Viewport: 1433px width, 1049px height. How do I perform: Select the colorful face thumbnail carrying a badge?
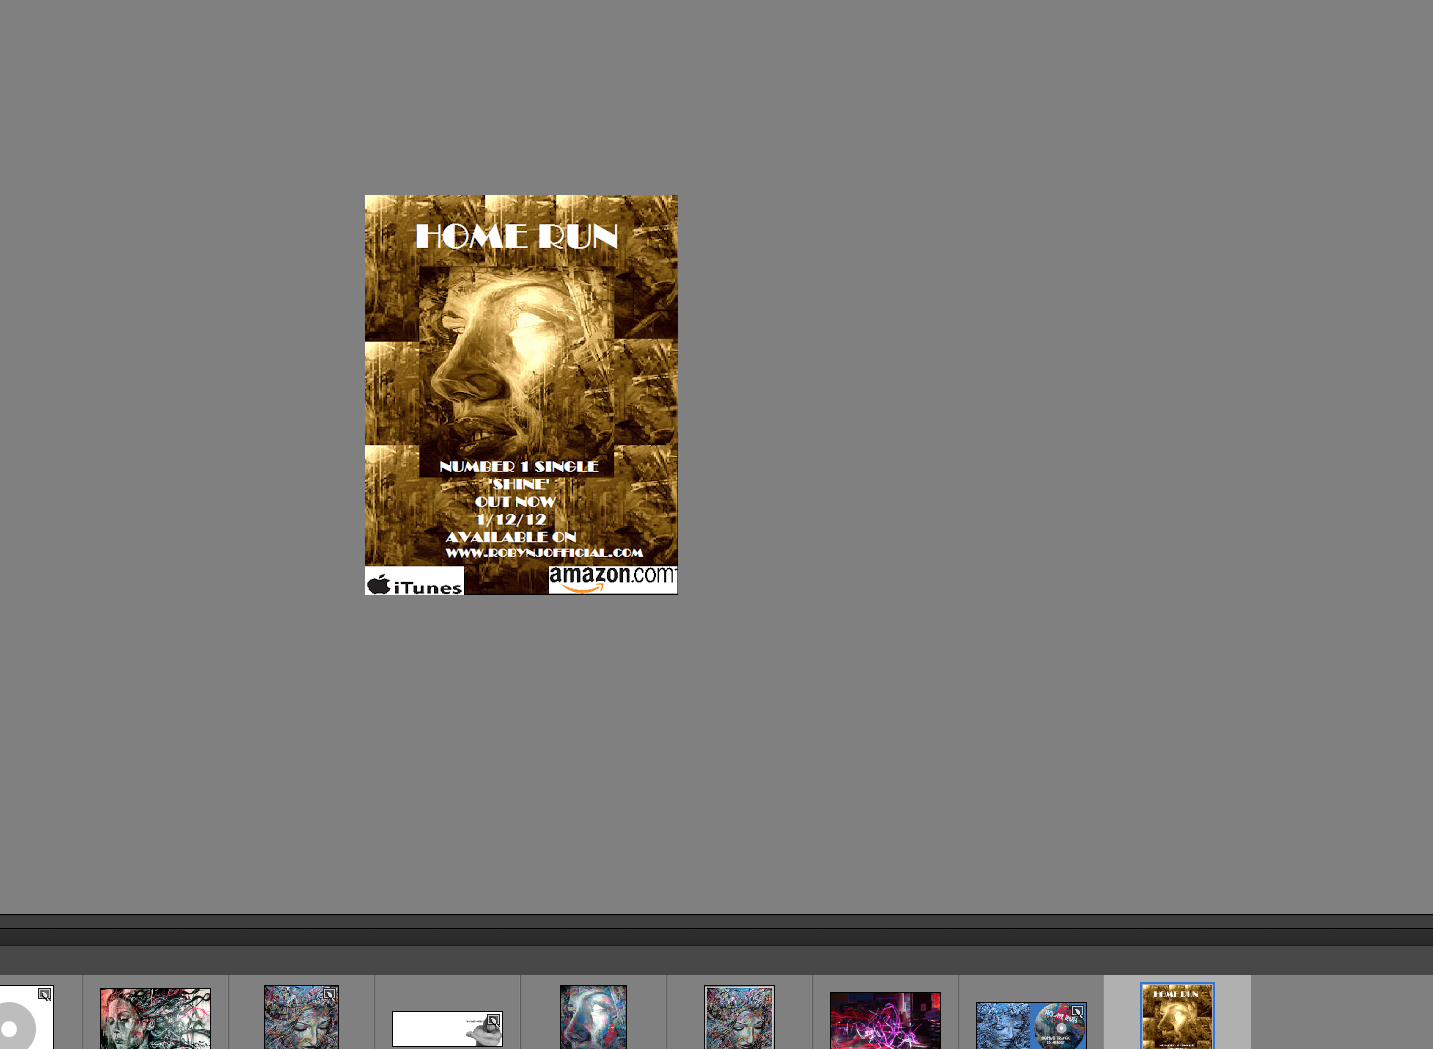pyautogui.click(x=301, y=1018)
